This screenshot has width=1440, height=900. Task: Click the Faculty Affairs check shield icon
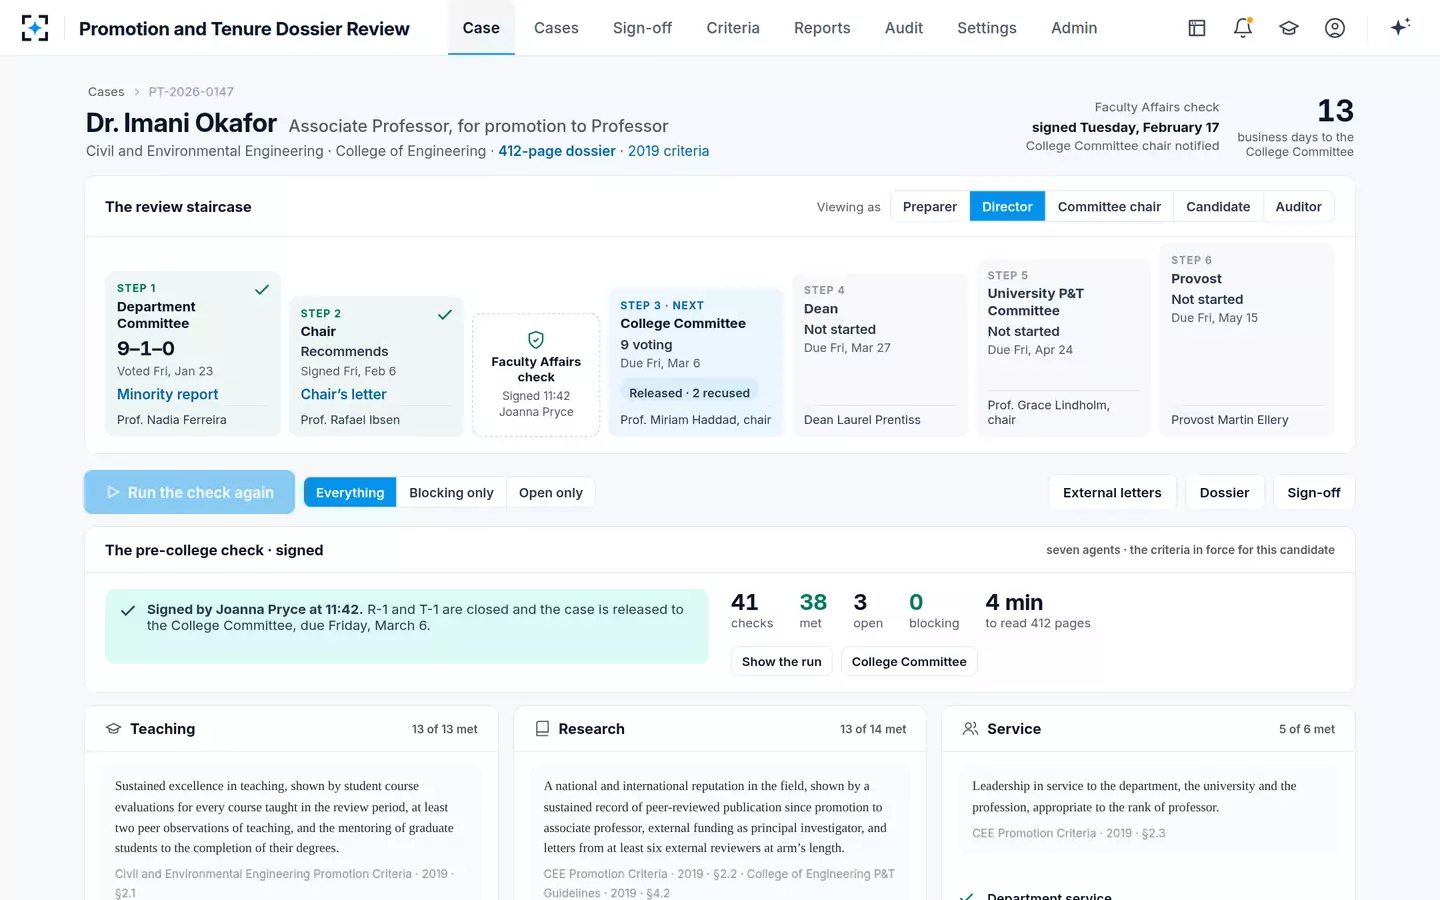coord(536,340)
